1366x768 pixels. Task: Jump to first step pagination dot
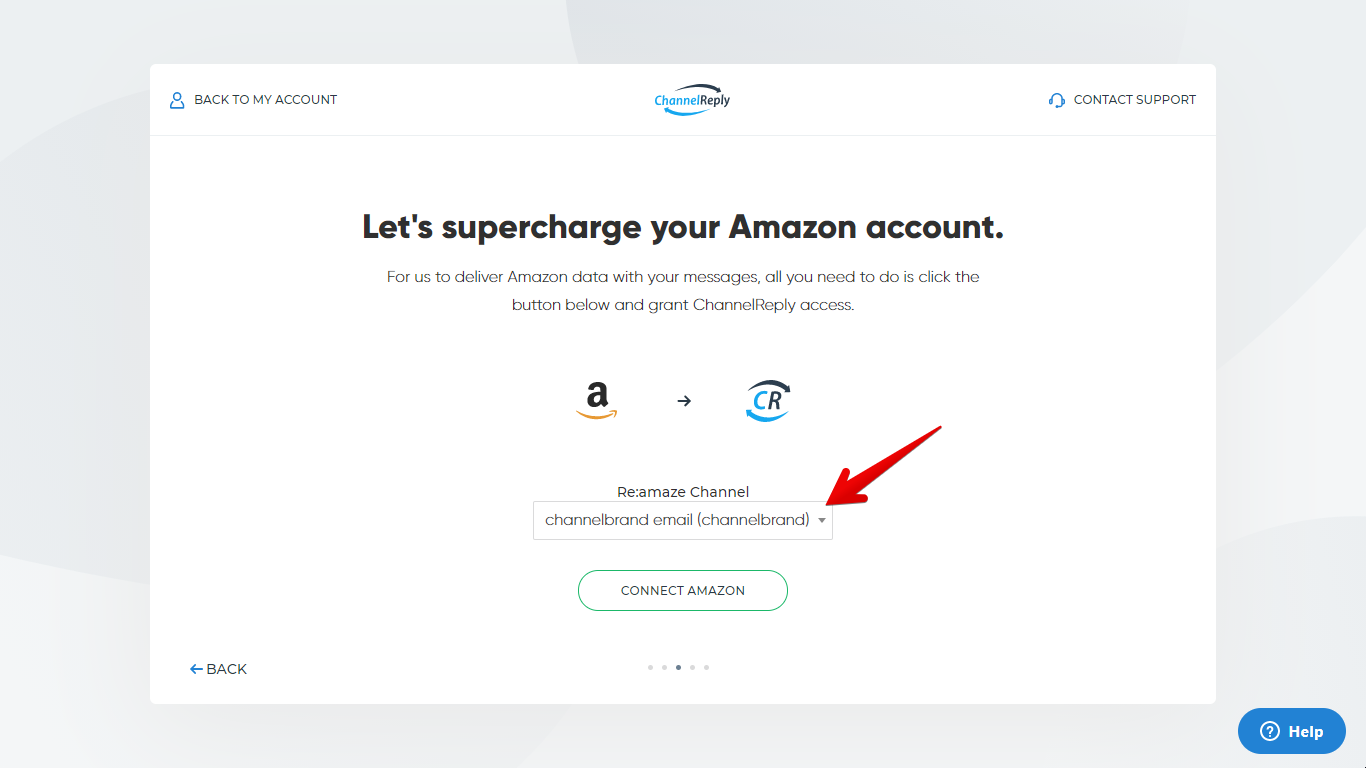(650, 667)
